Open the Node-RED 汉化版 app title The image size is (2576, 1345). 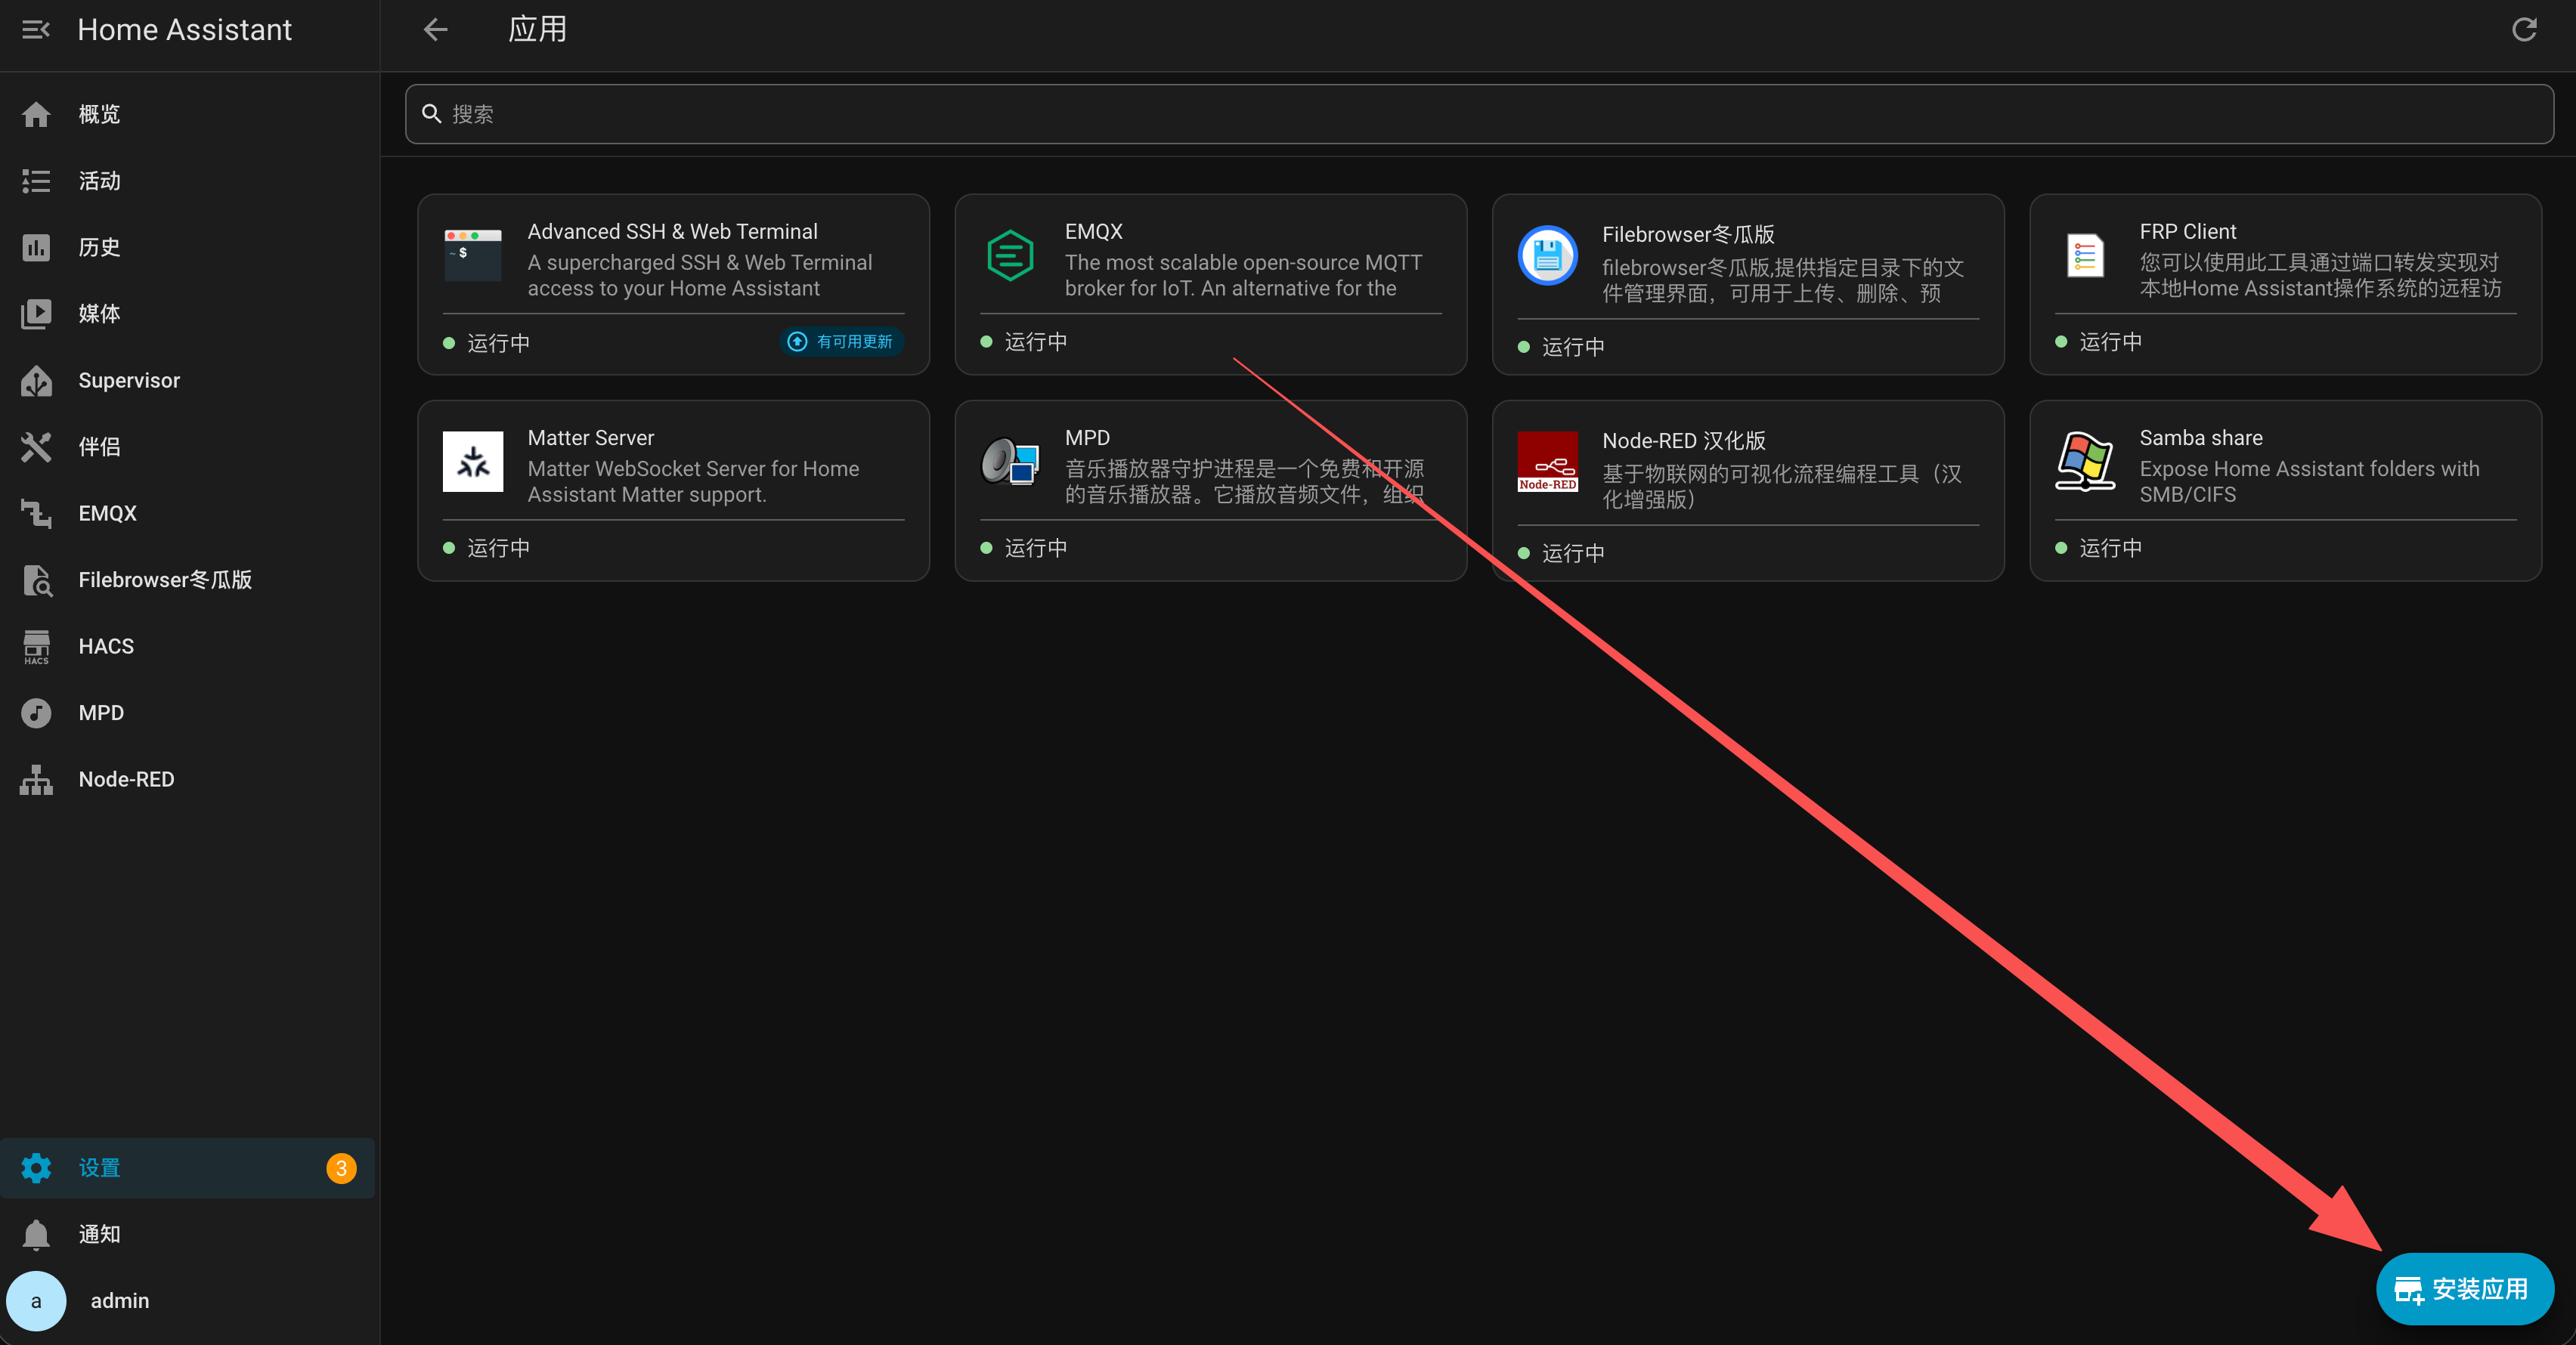(x=1684, y=441)
